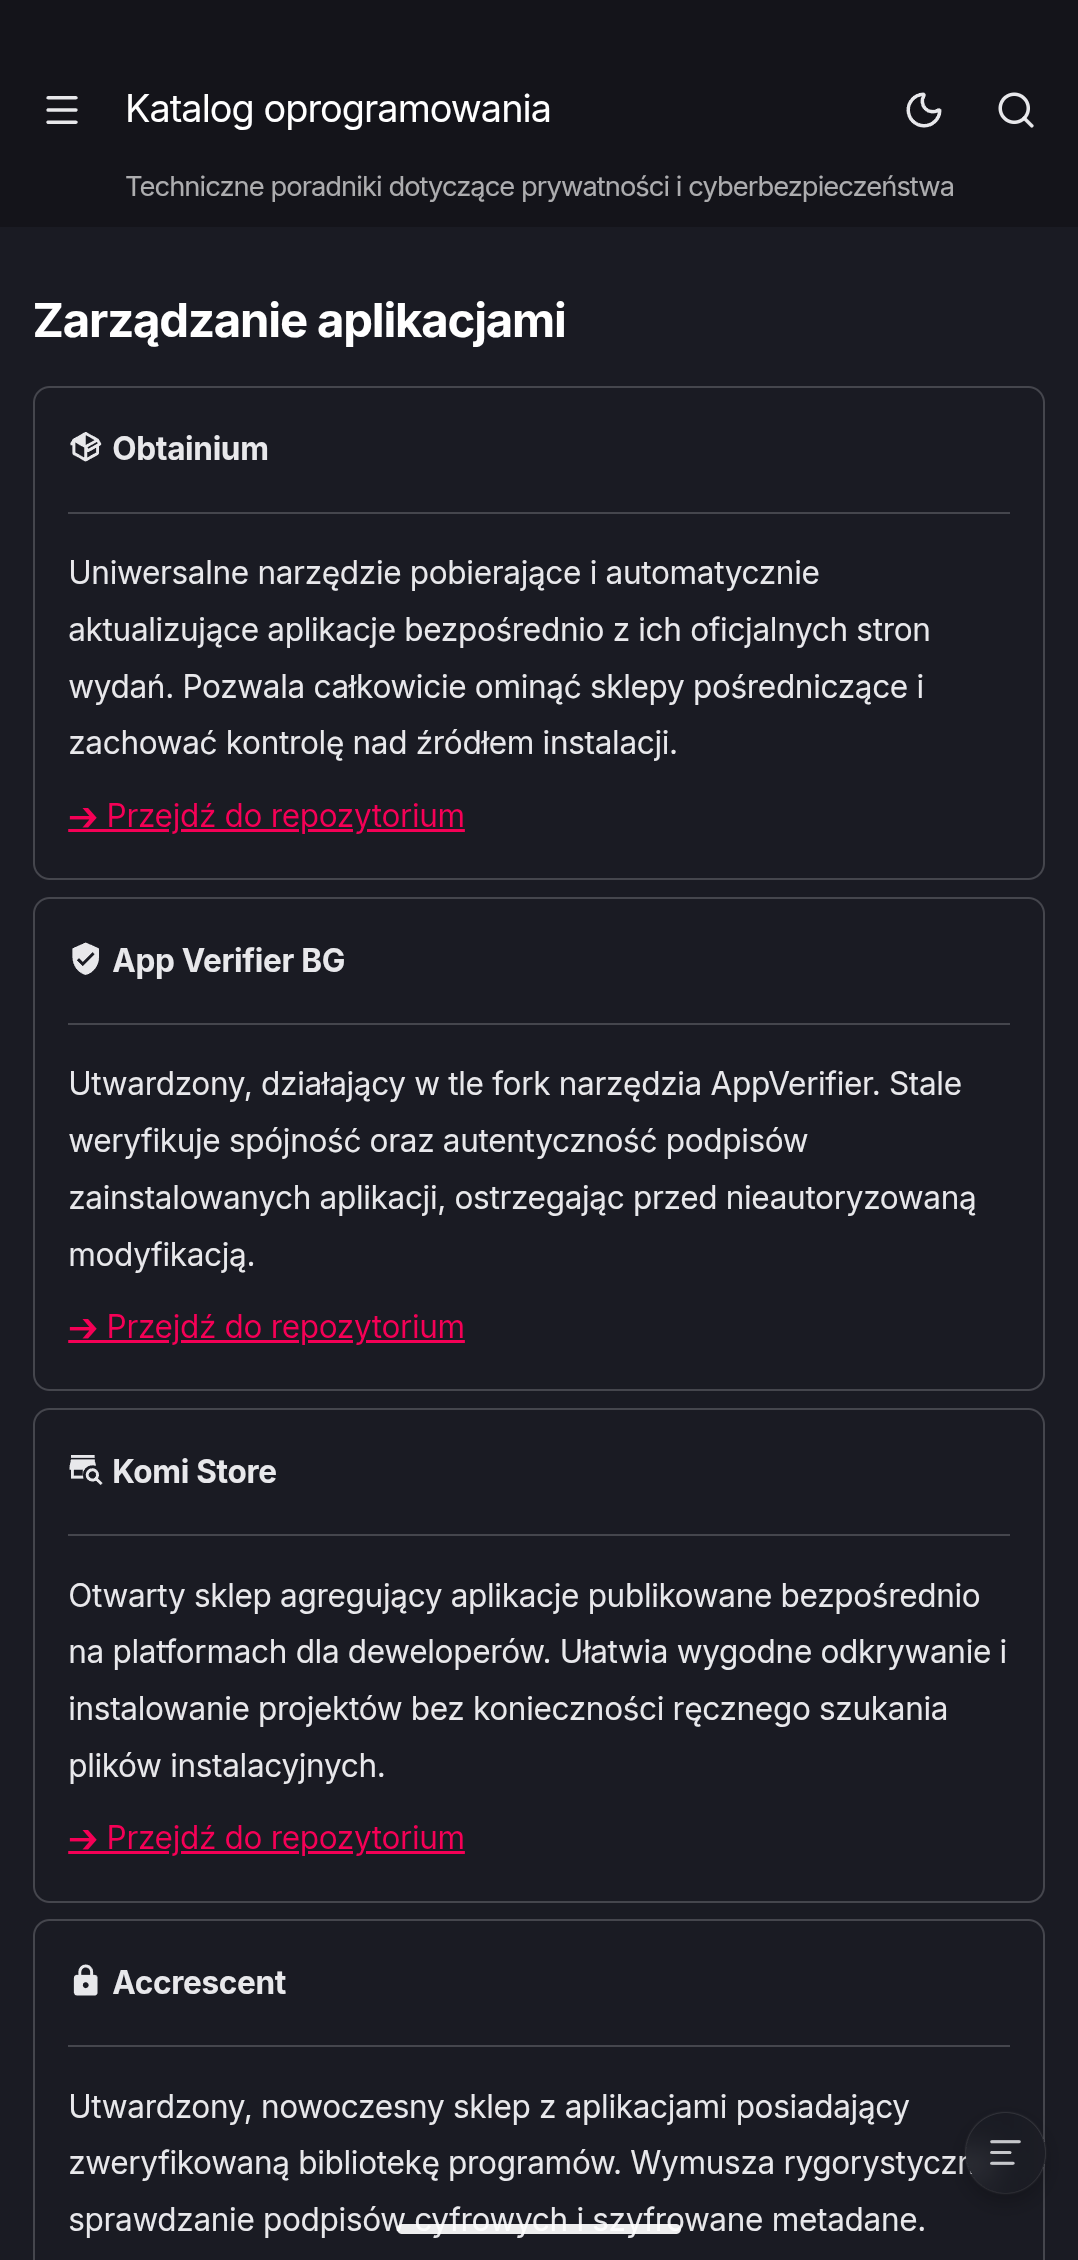This screenshot has height=2260, width=1078.
Task: Follow Komi Store's repository link
Action: coord(266,1838)
